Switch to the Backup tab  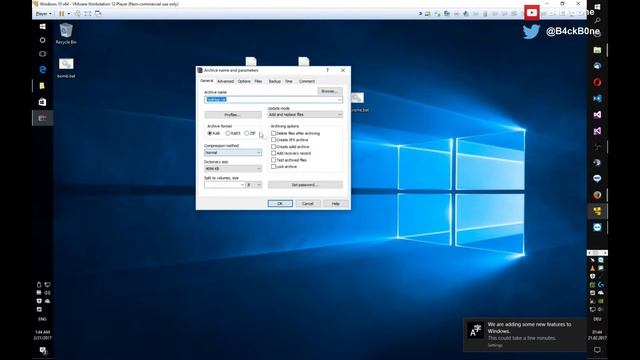click(275, 81)
